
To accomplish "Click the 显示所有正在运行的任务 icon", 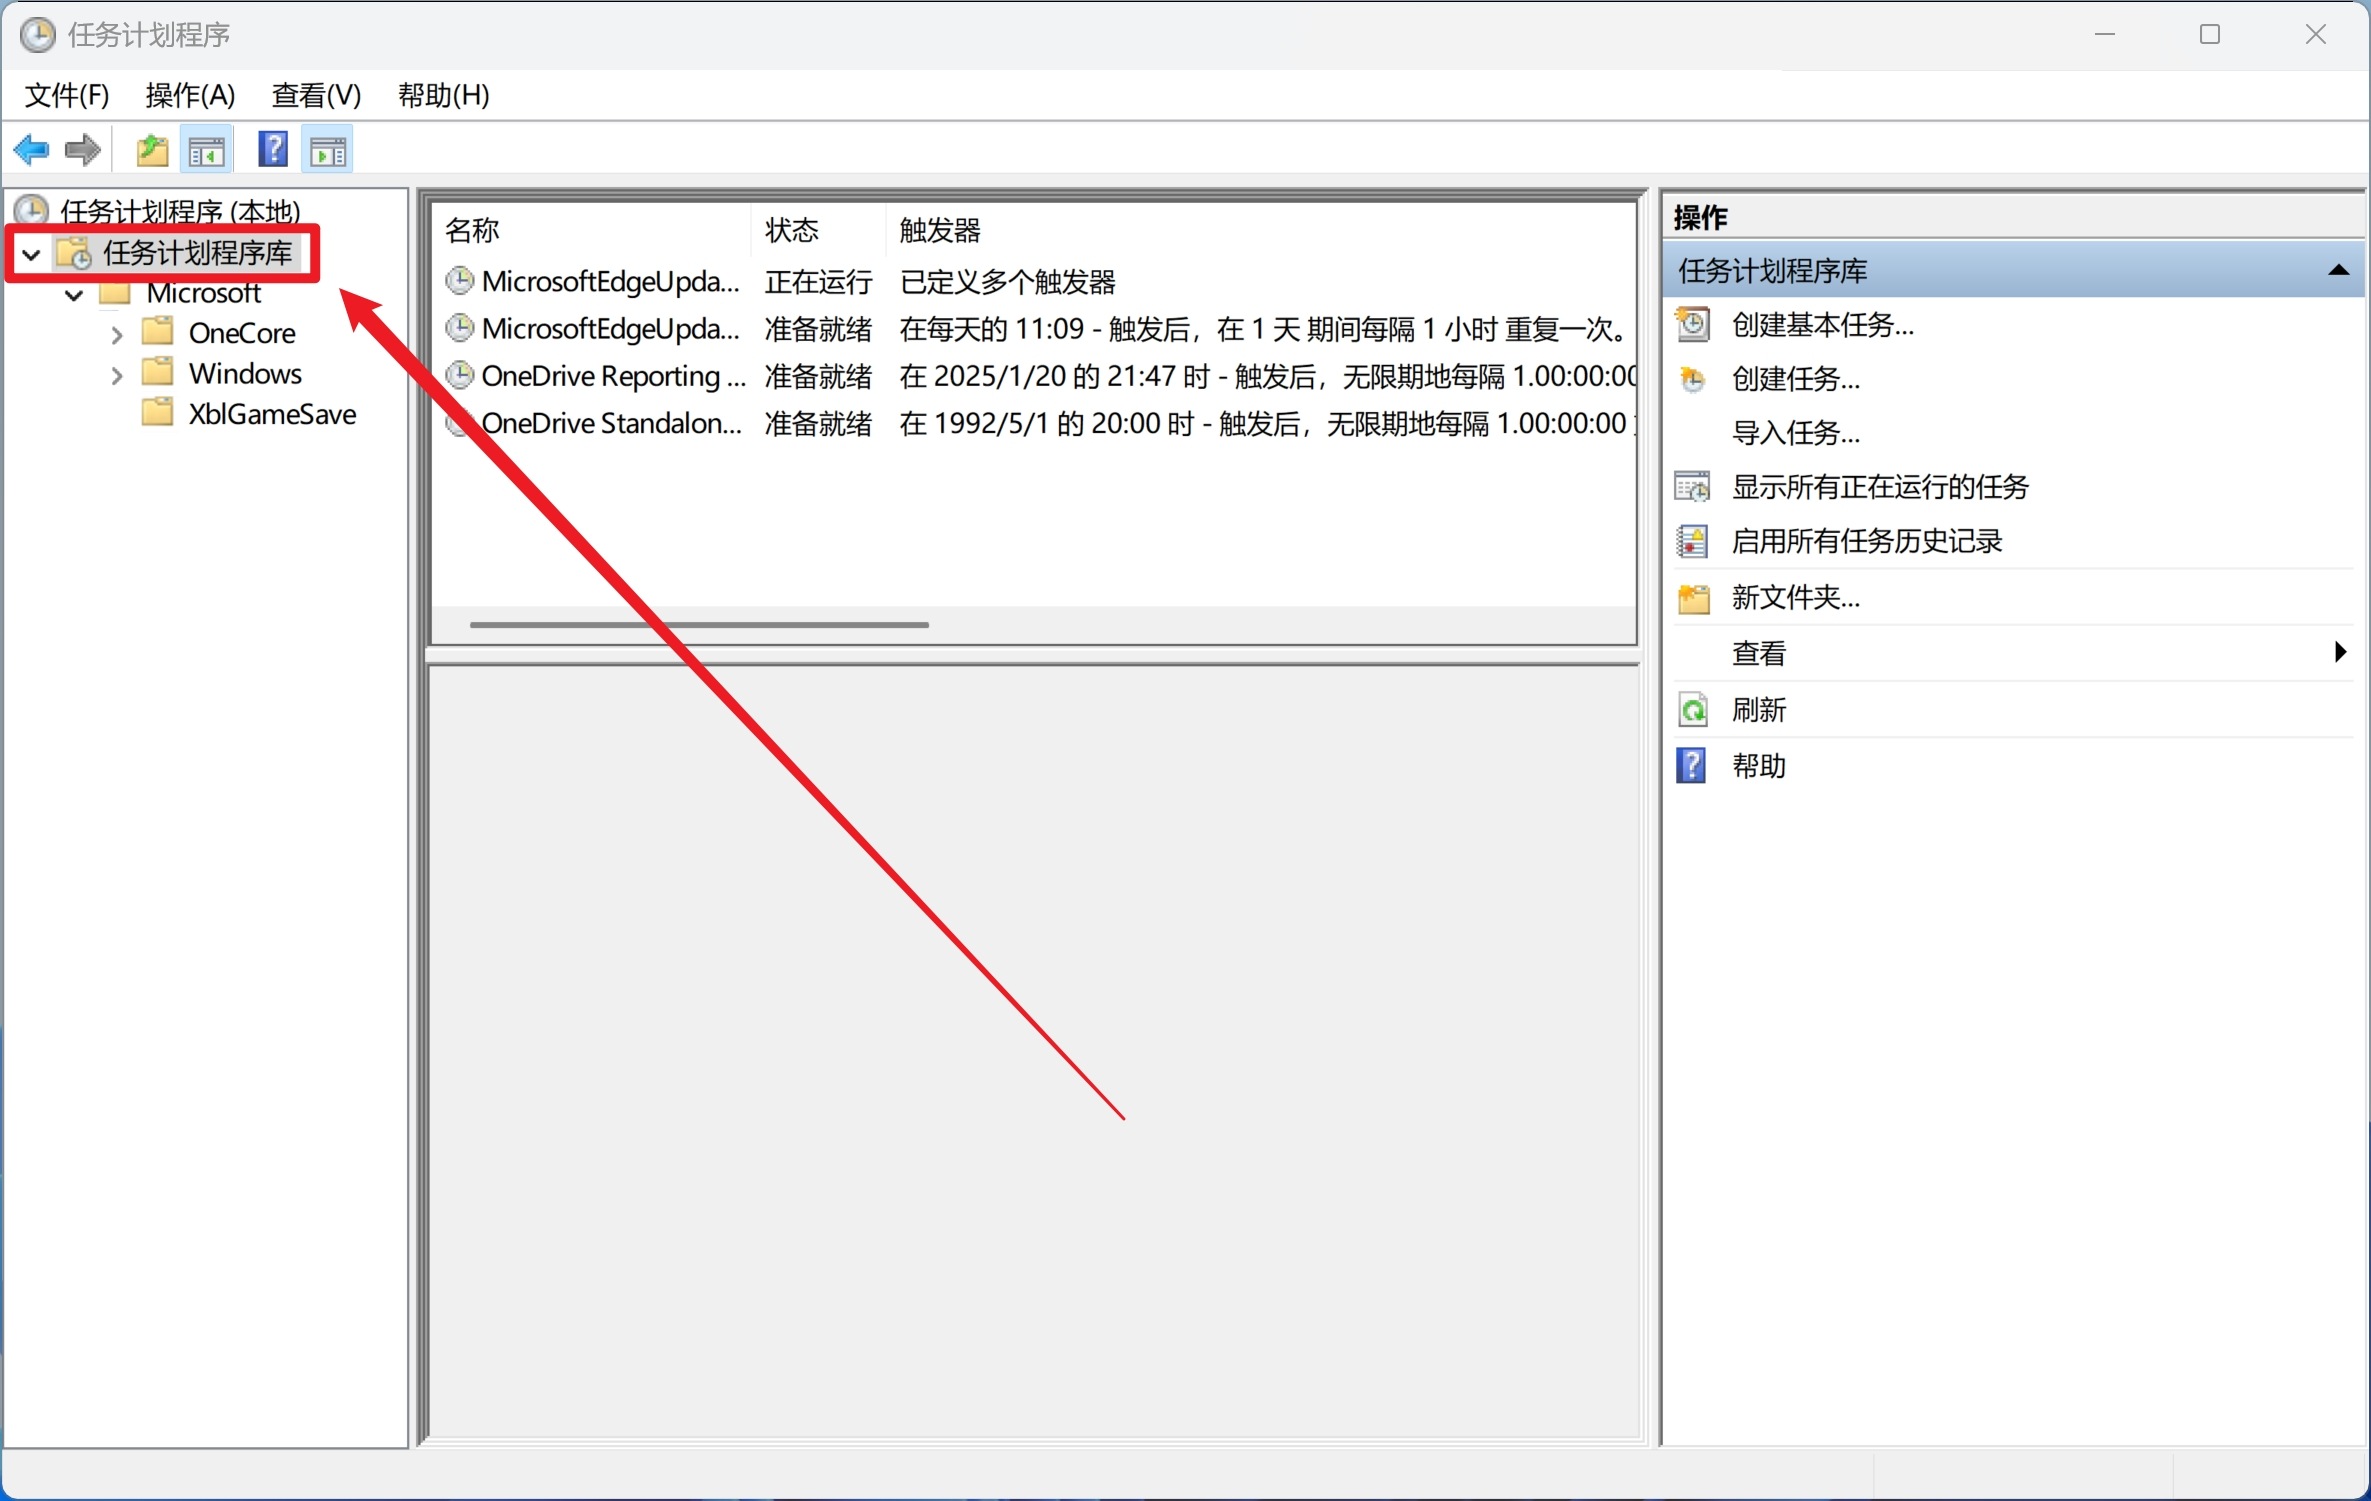I will (x=1692, y=487).
